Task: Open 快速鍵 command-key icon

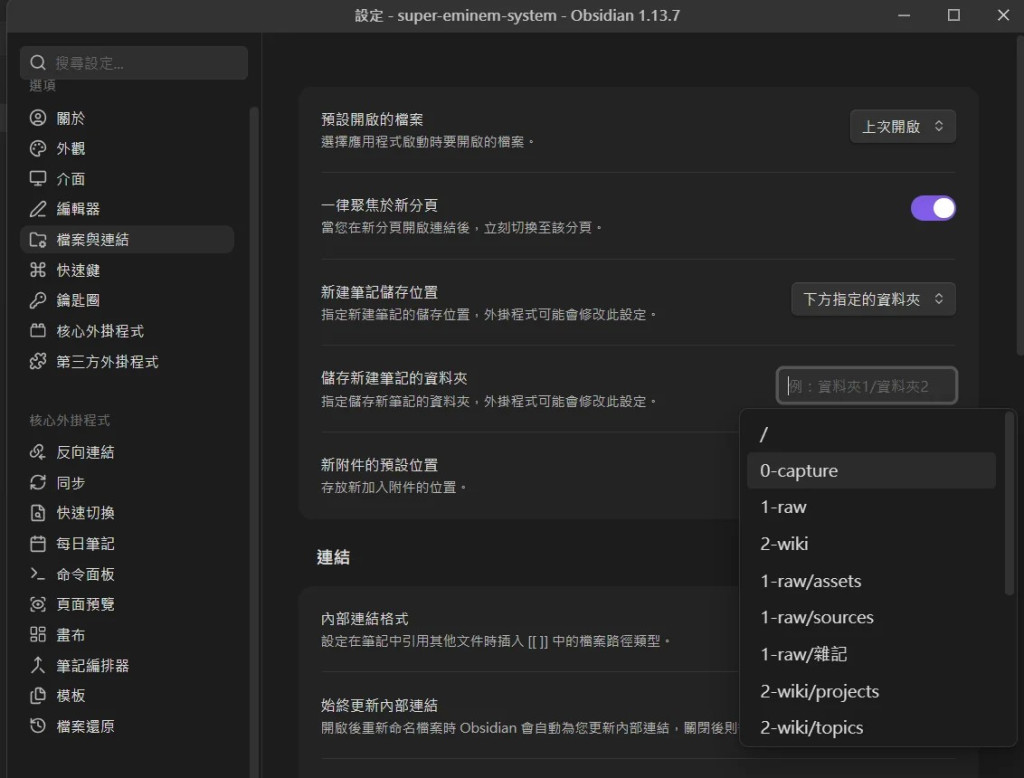Action: [38, 270]
